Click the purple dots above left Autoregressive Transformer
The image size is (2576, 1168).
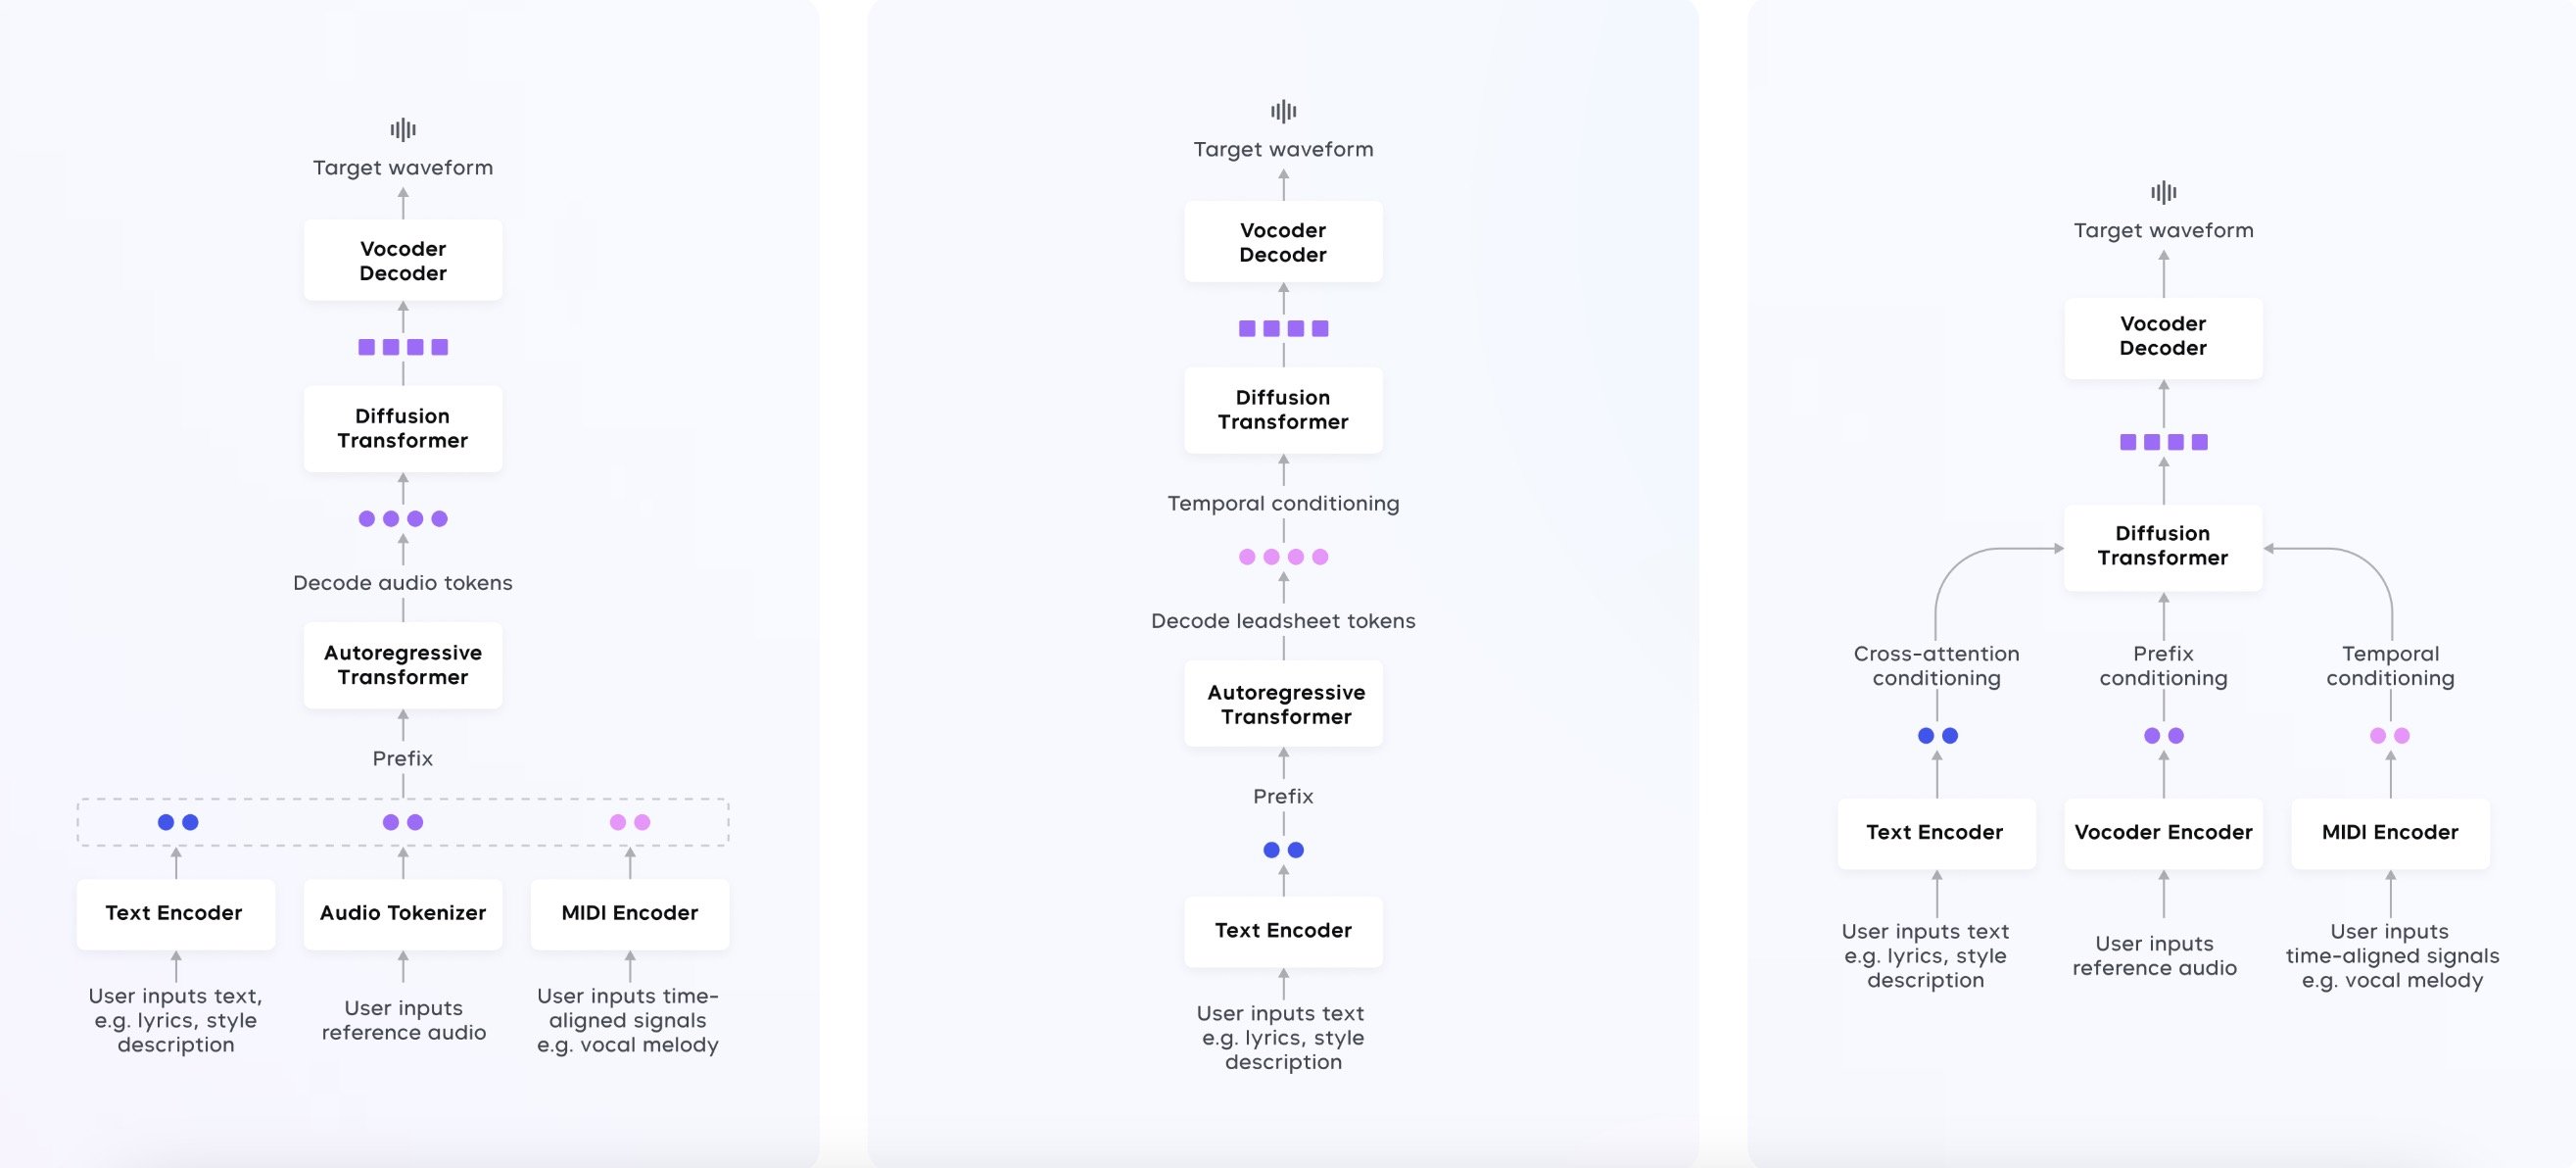tap(403, 519)
